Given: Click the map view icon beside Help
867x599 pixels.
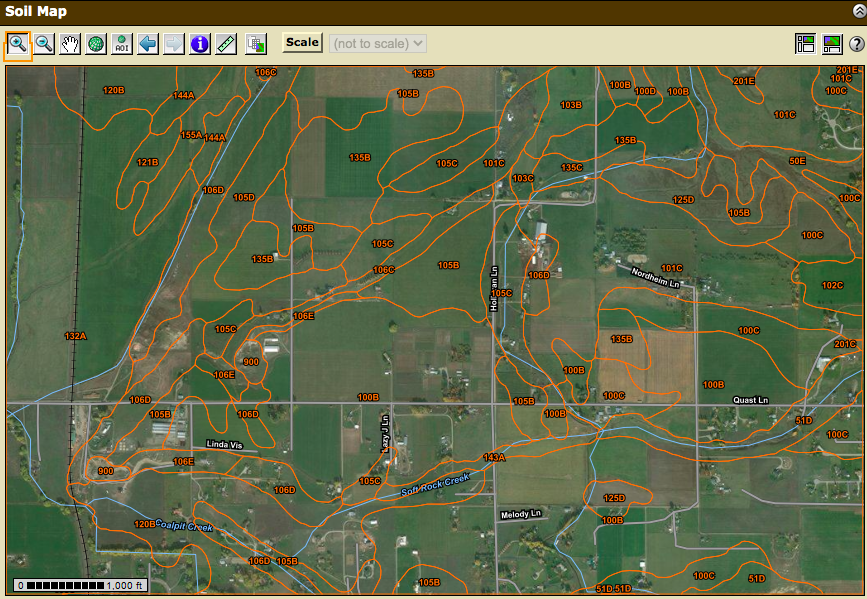Looking at the screenshot, I should pyautogui.click(x=832, y=44).
